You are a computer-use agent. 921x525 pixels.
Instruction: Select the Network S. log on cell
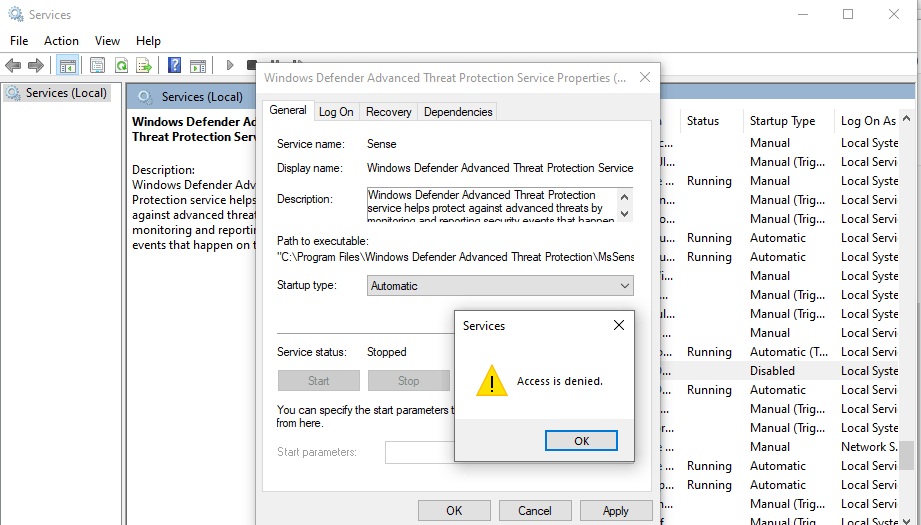[x=869, y=447]
